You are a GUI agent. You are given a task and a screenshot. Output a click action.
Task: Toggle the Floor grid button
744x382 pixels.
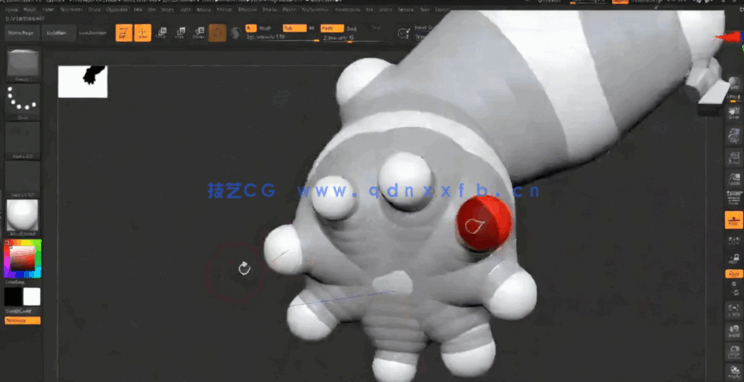734,220
